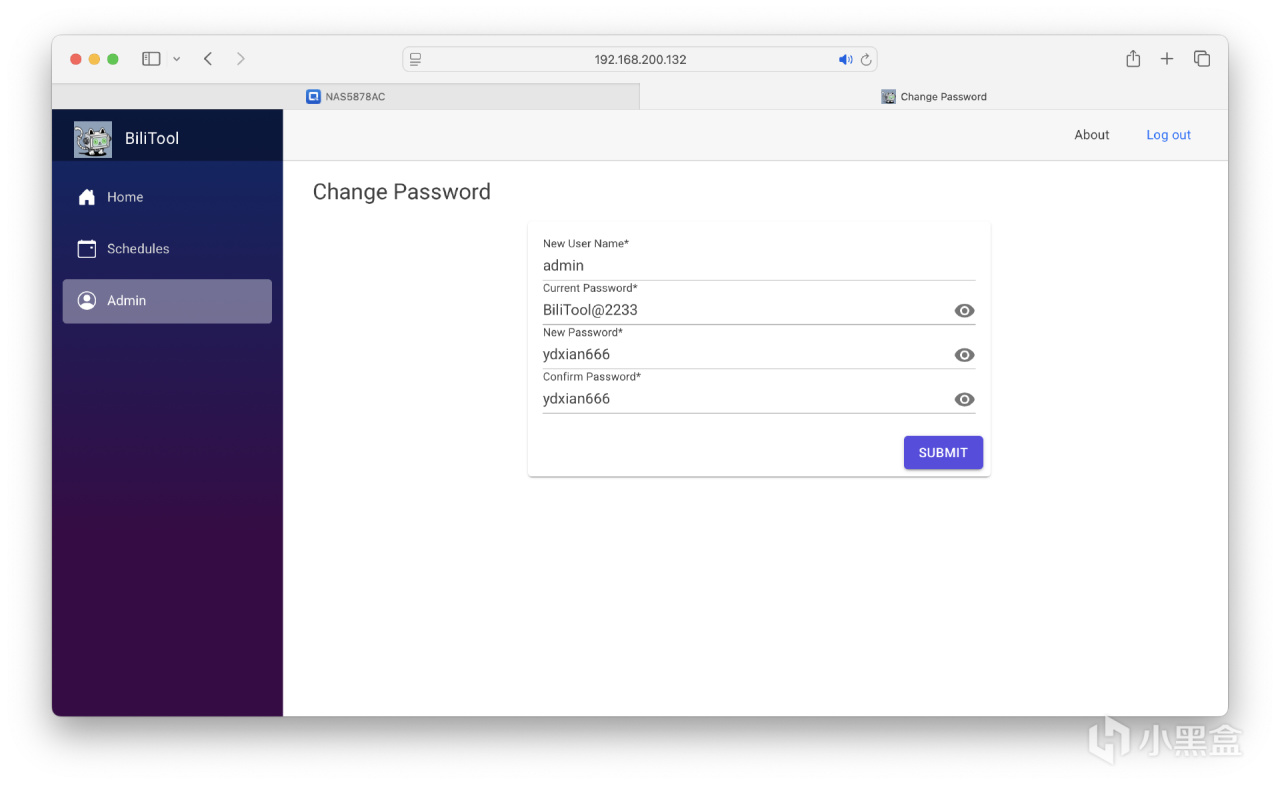
Task: Click the Admin user avatar icon
Action: [x=87, y=300]
